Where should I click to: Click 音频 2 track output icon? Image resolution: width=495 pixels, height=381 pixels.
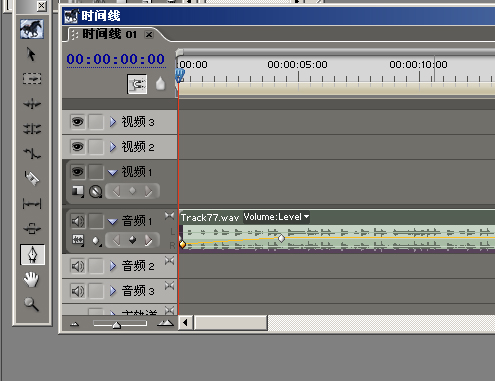pos(170,261)
